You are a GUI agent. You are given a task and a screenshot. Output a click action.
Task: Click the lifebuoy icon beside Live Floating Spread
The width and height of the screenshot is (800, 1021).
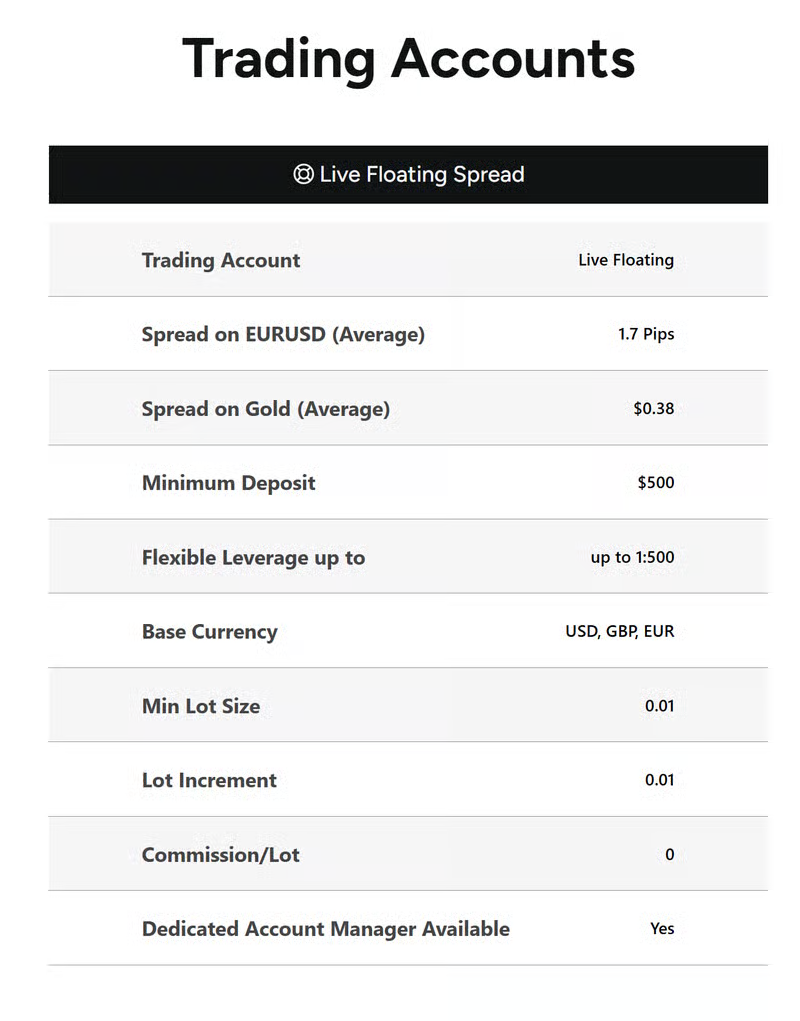[303, 174]
